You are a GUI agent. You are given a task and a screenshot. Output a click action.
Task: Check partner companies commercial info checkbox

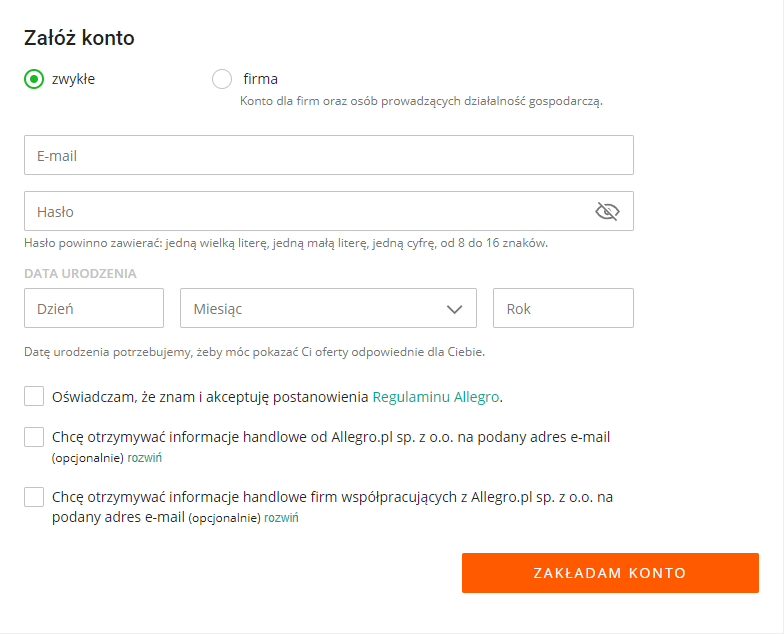(34, 497)
